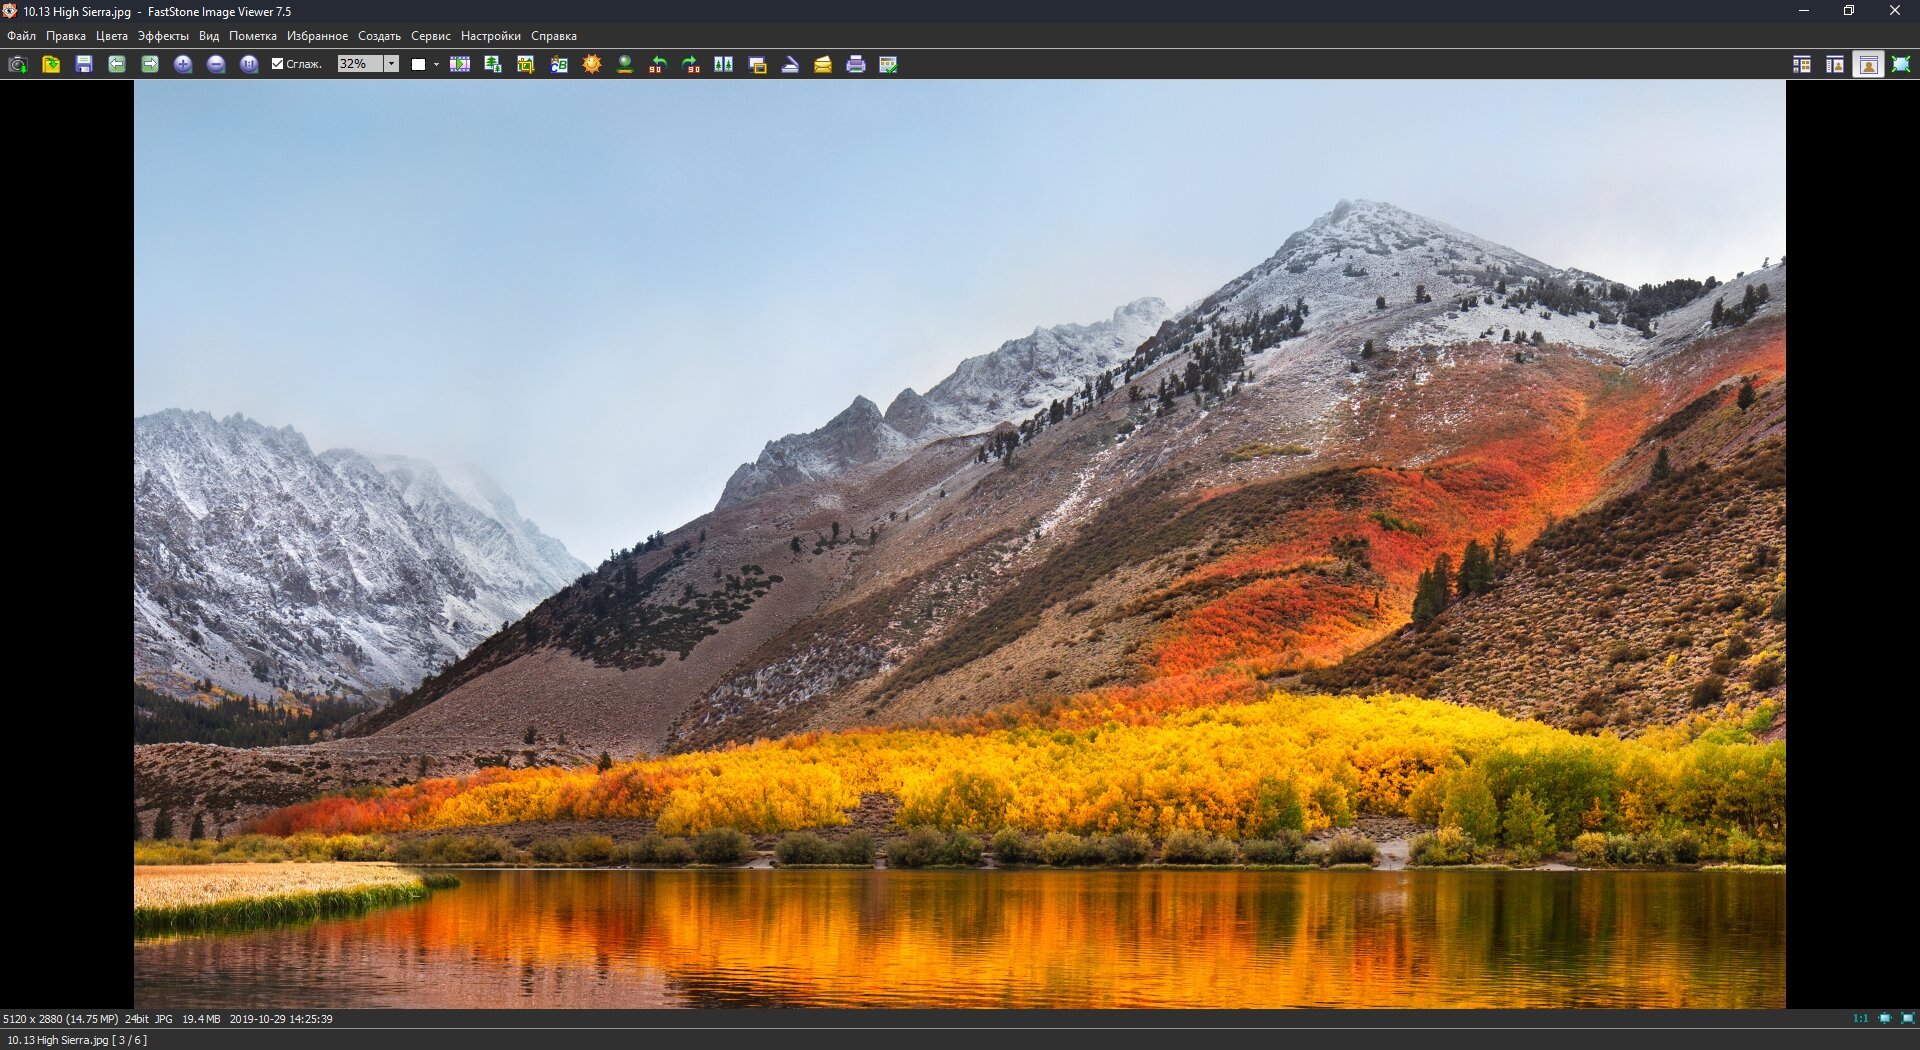Click the 10.13 High Sierra.jpg [ 3 / 6 ] text
This screenshot has height=1050, width=1920.
(76, 1040)
